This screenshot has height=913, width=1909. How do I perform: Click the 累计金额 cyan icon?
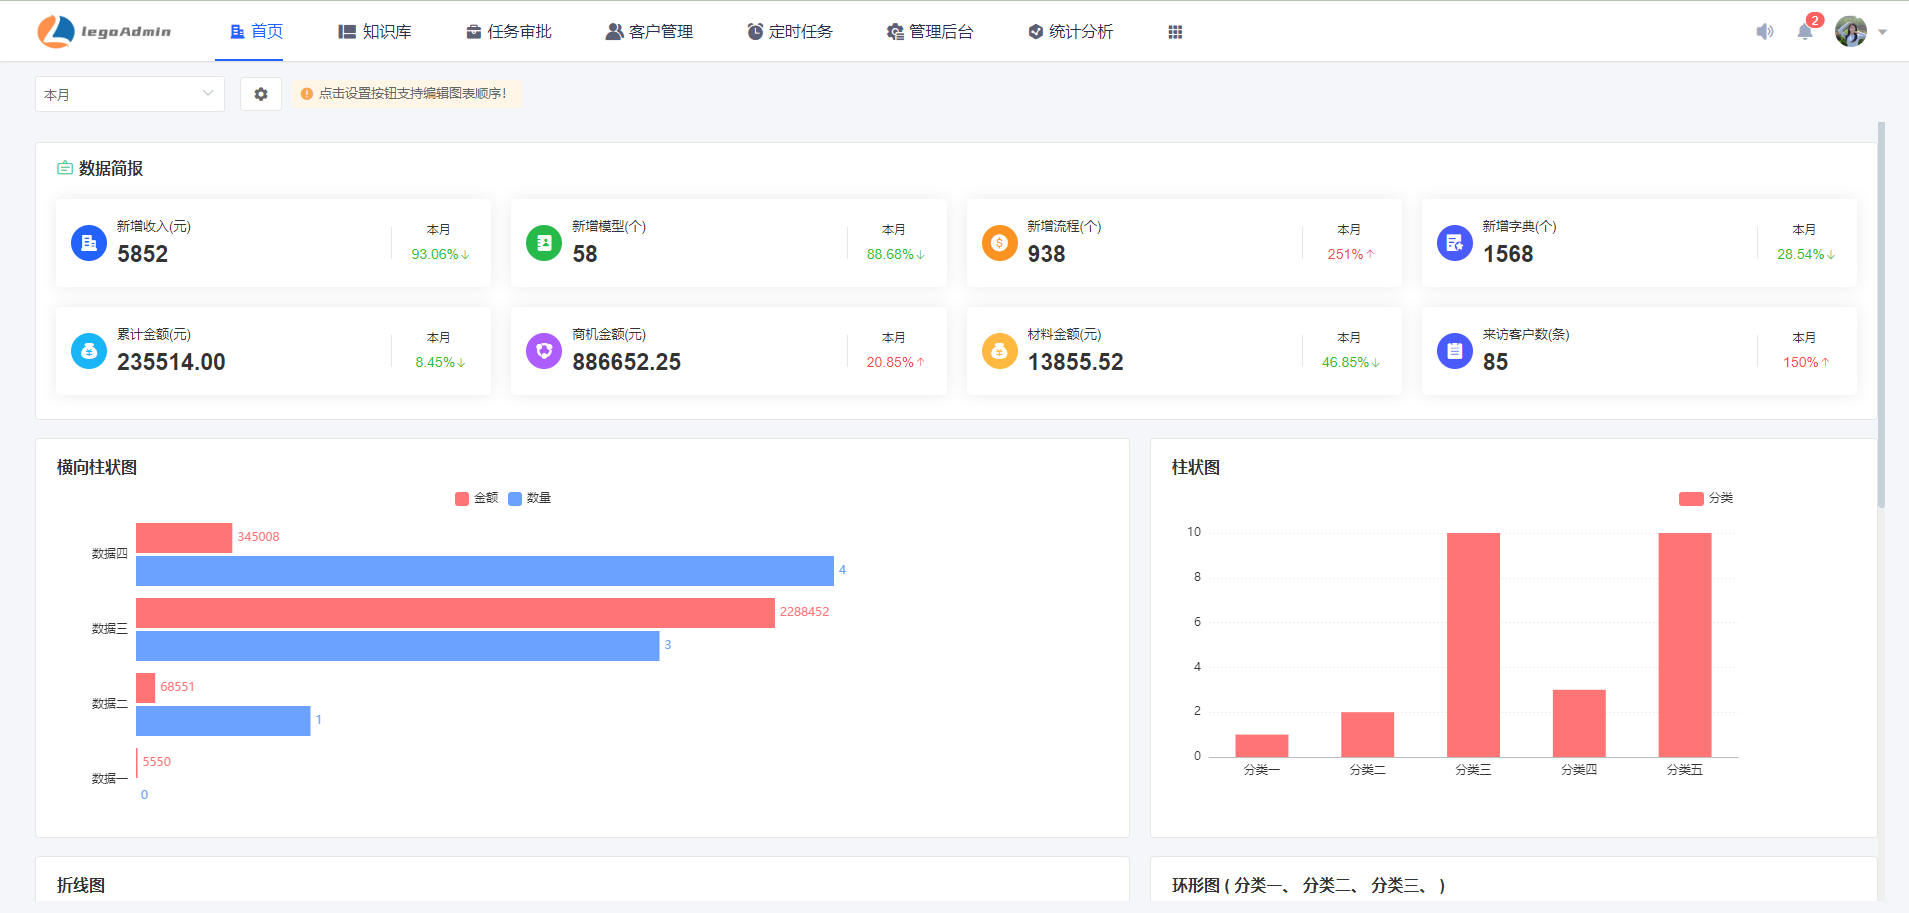point(89,351)
